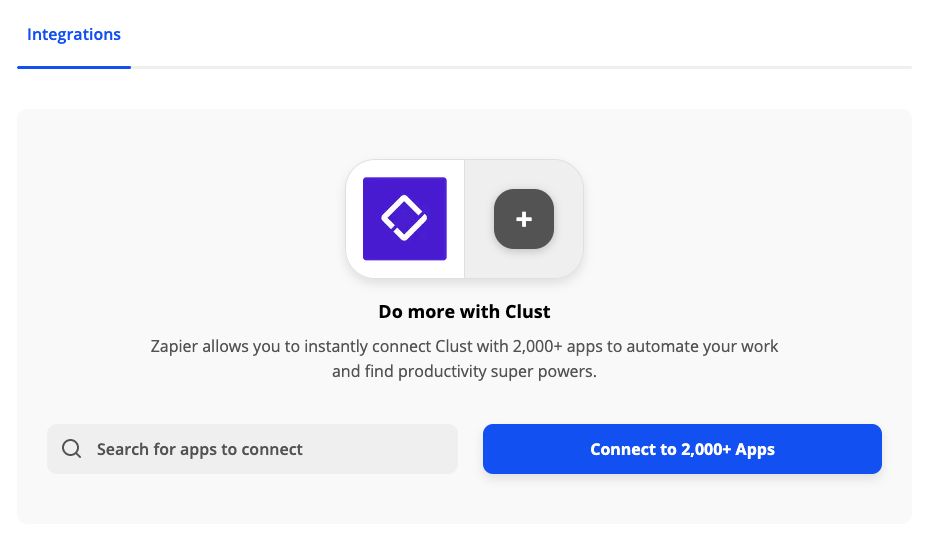The width and height of the screenshot is (942, 556).
Task: Click Connect to 2,000+ Apps button
Action: pos(682,449)
